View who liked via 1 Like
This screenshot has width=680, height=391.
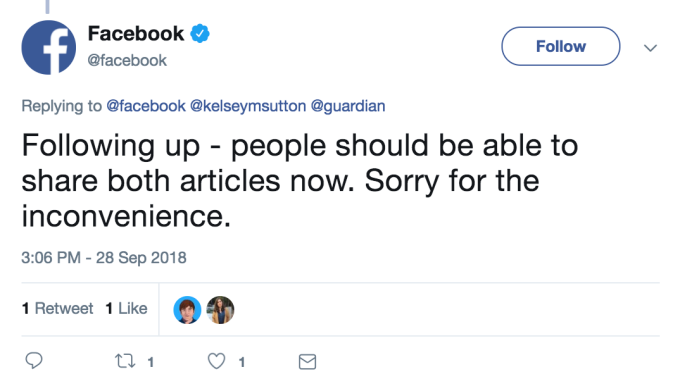pos(126,308)
